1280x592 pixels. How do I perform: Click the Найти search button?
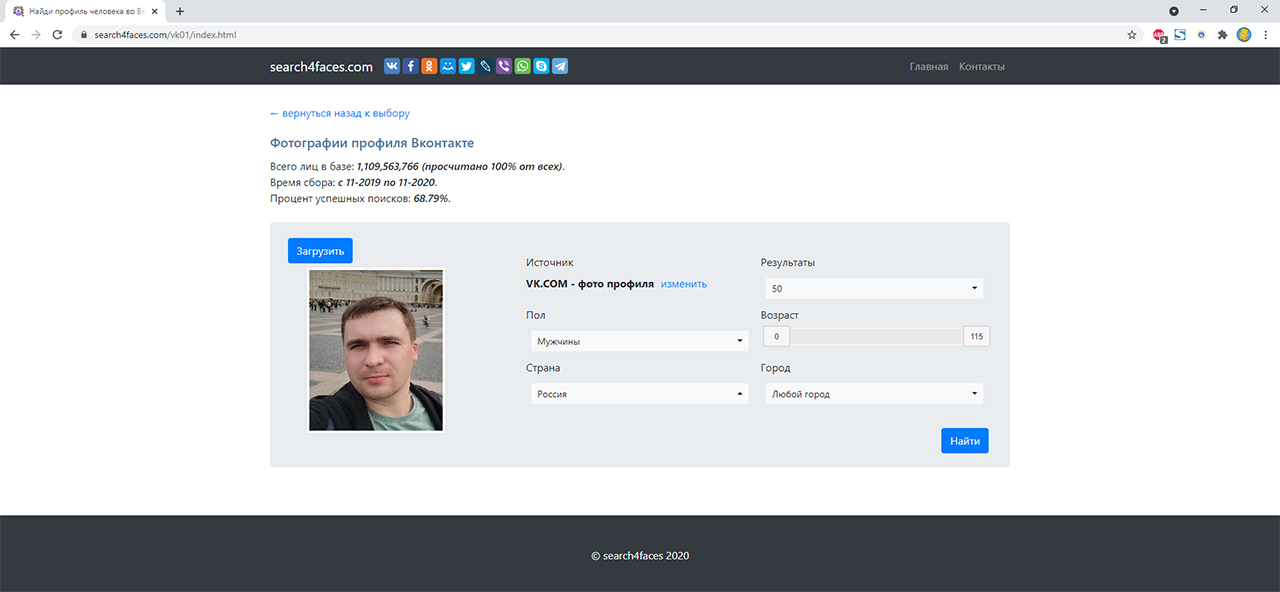tap(965, 441)
